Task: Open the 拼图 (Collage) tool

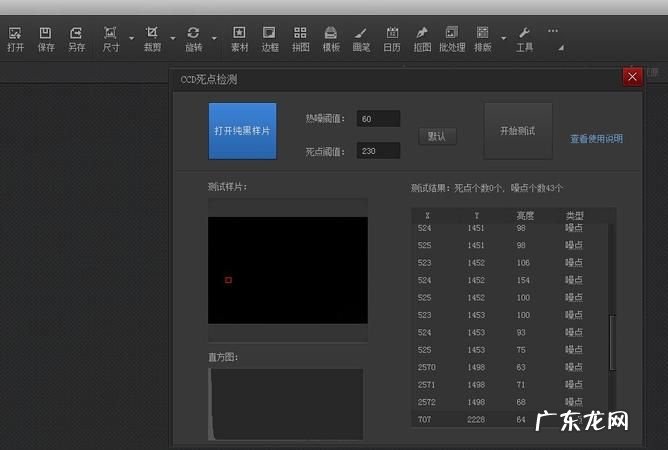Action: pyautogui.click(x=300, y=38)
